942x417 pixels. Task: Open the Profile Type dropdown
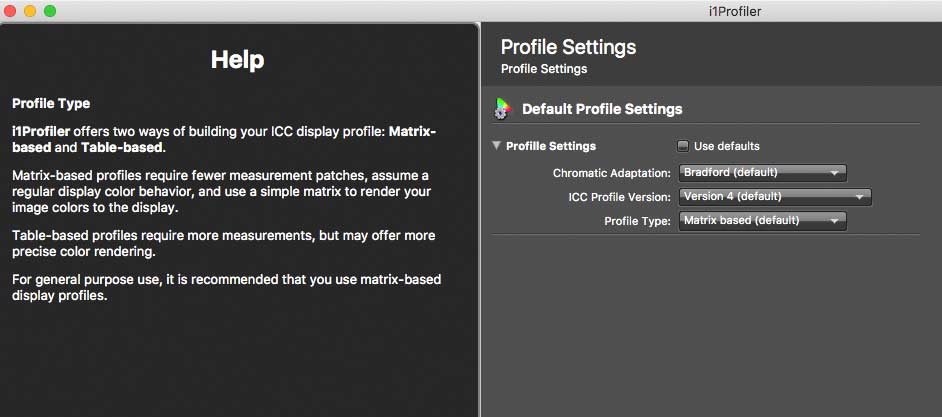pos(762,221)
